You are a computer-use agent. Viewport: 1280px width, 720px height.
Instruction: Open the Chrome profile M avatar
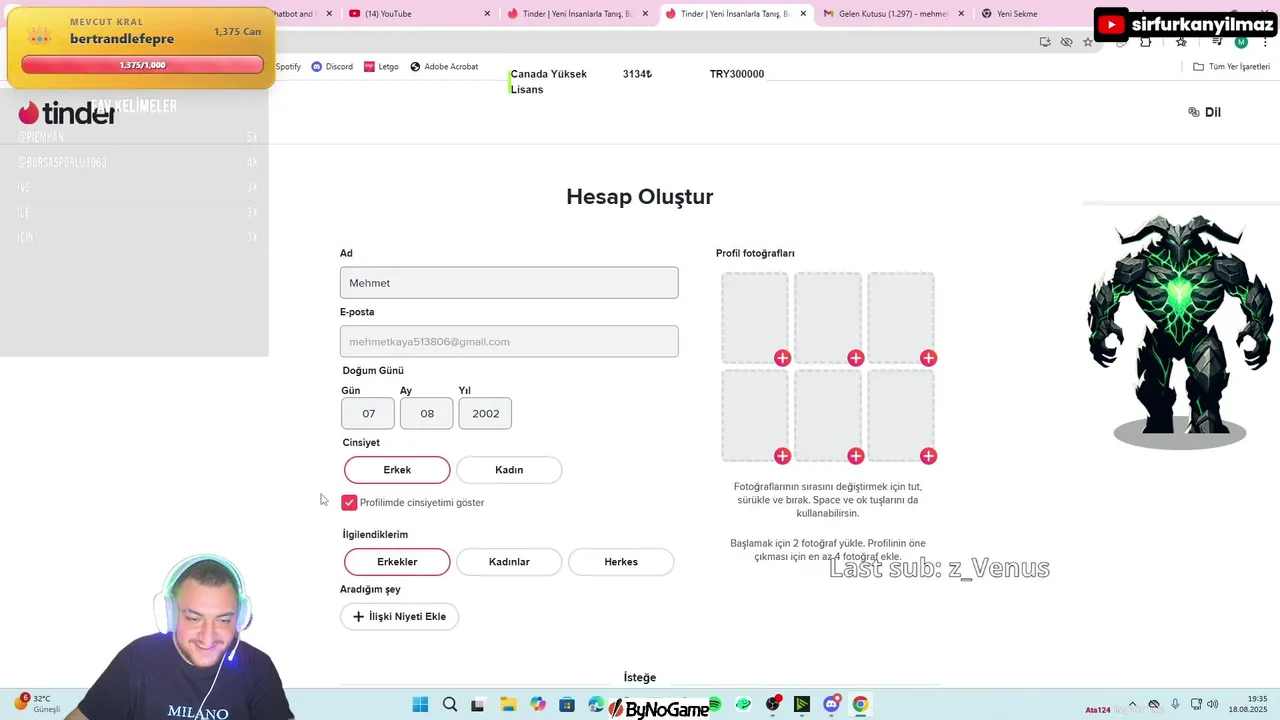(1241, 42)
